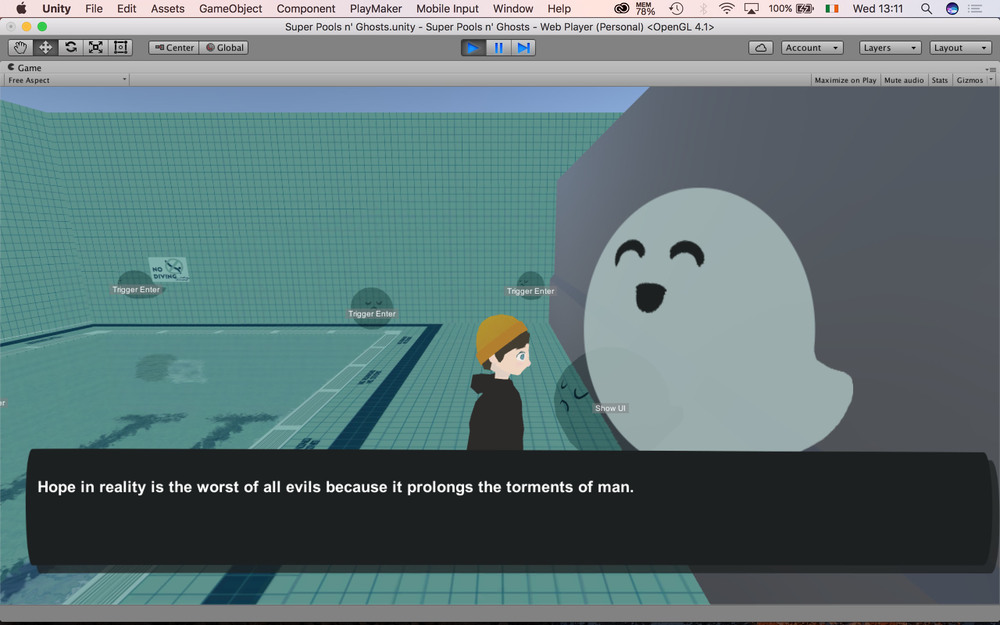Open the Free Aspect dropdown

click(x=67, y=80)
